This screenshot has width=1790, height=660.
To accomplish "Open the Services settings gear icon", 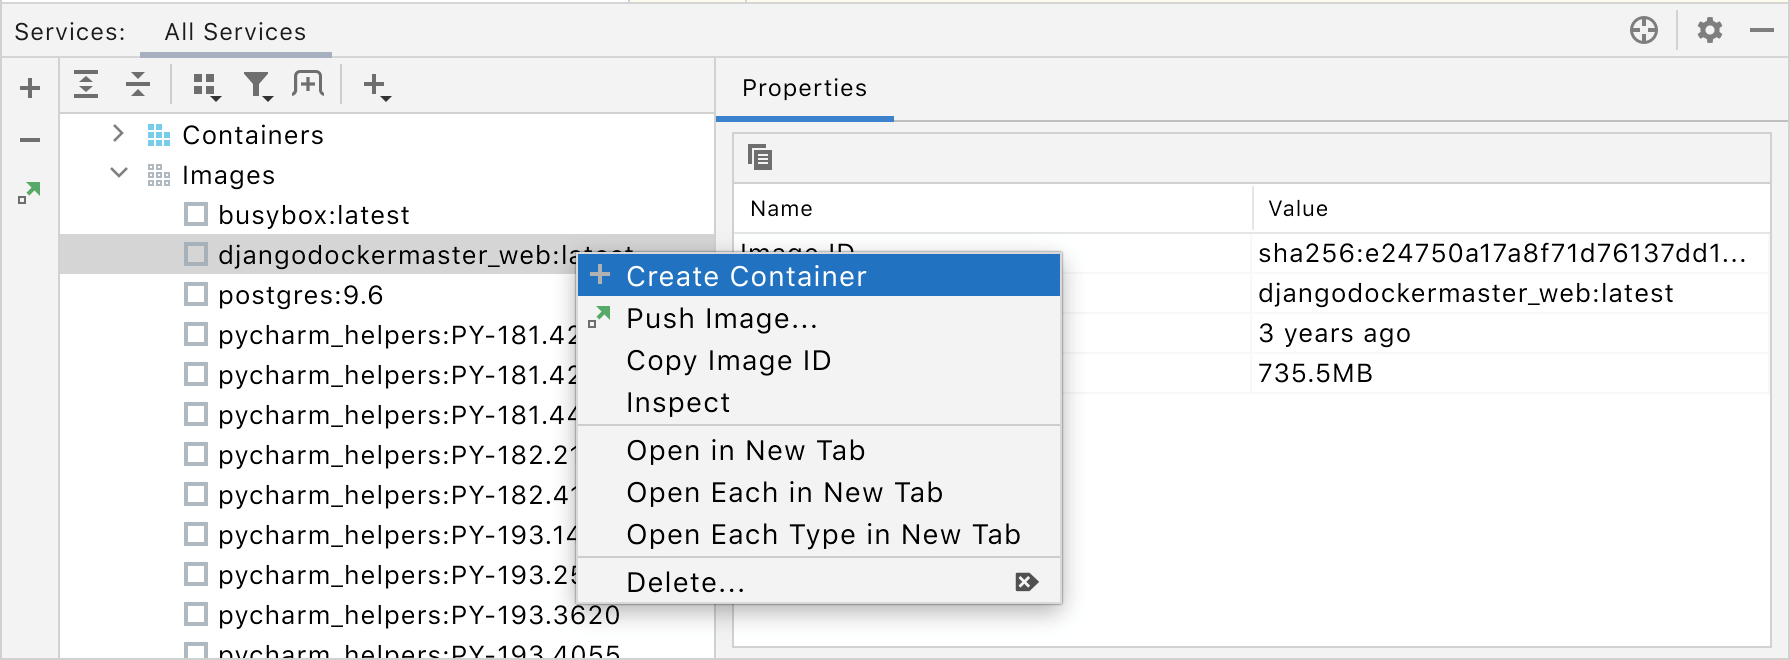I will tap(1709, 30).
